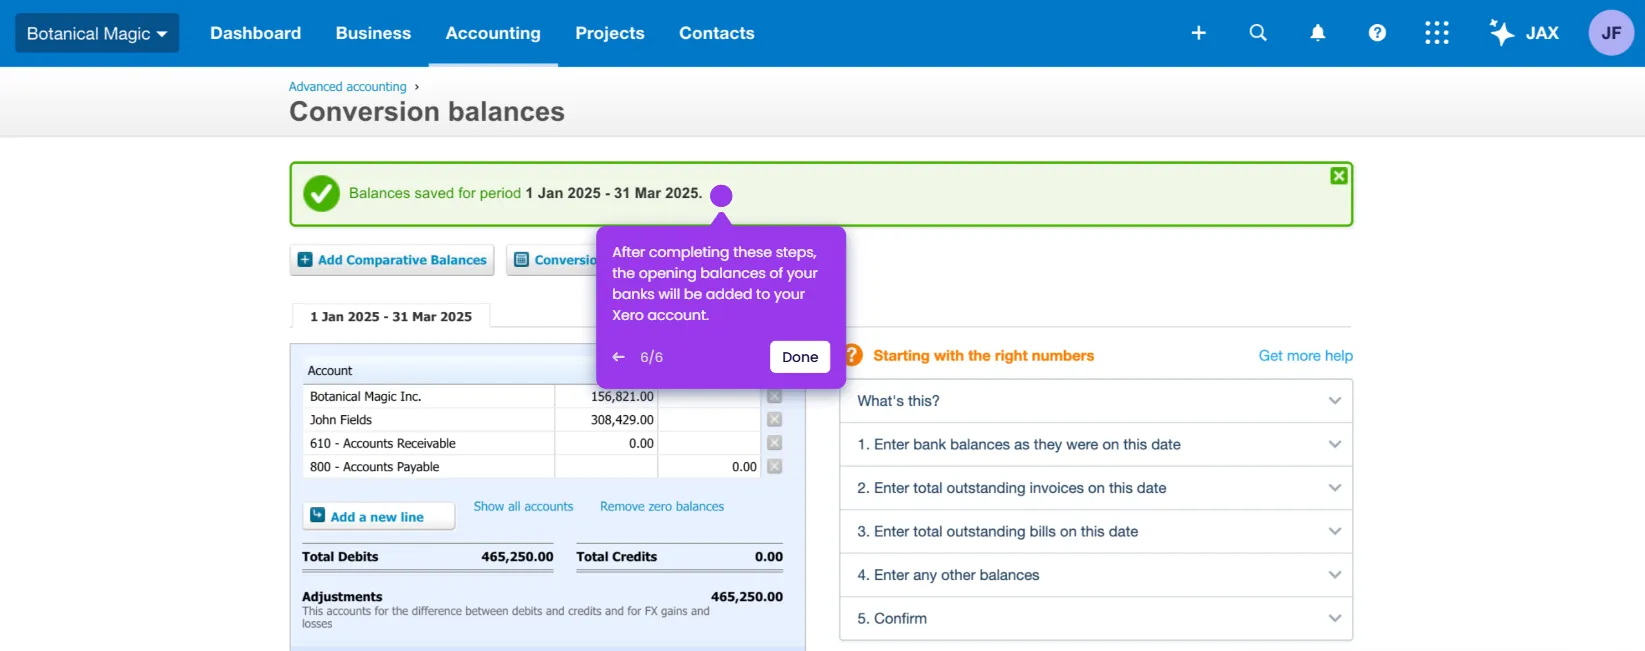Image resolution: width=1645 pixels, height=651 pixels.
Task: Open the JF user profile avatar
Action: [1611, 33]
